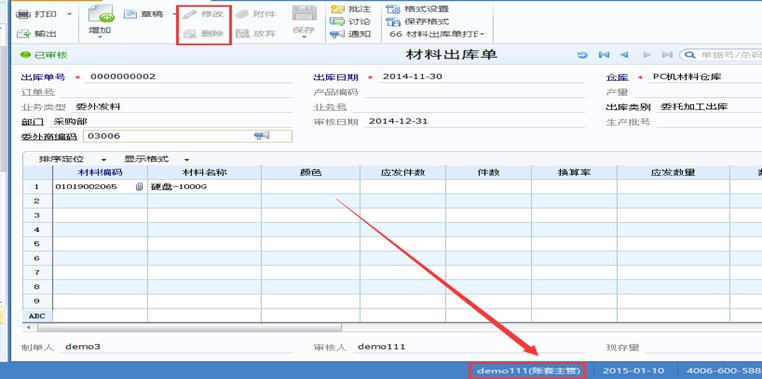This screenshot has width=762, height=379.
Task: Go to the last record navigation icon
Action: [667, 55]
